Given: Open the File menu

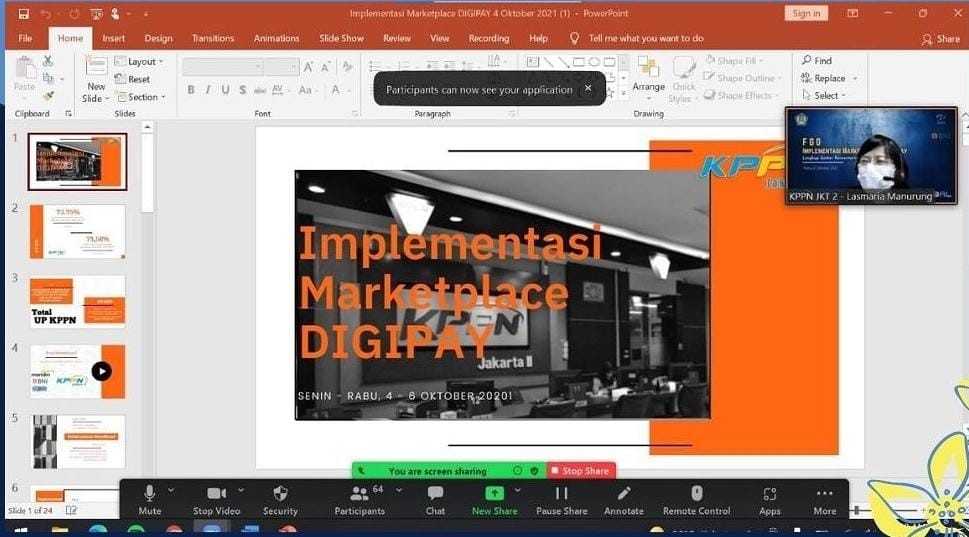Looking at the screenshot, I should [25, 38].
